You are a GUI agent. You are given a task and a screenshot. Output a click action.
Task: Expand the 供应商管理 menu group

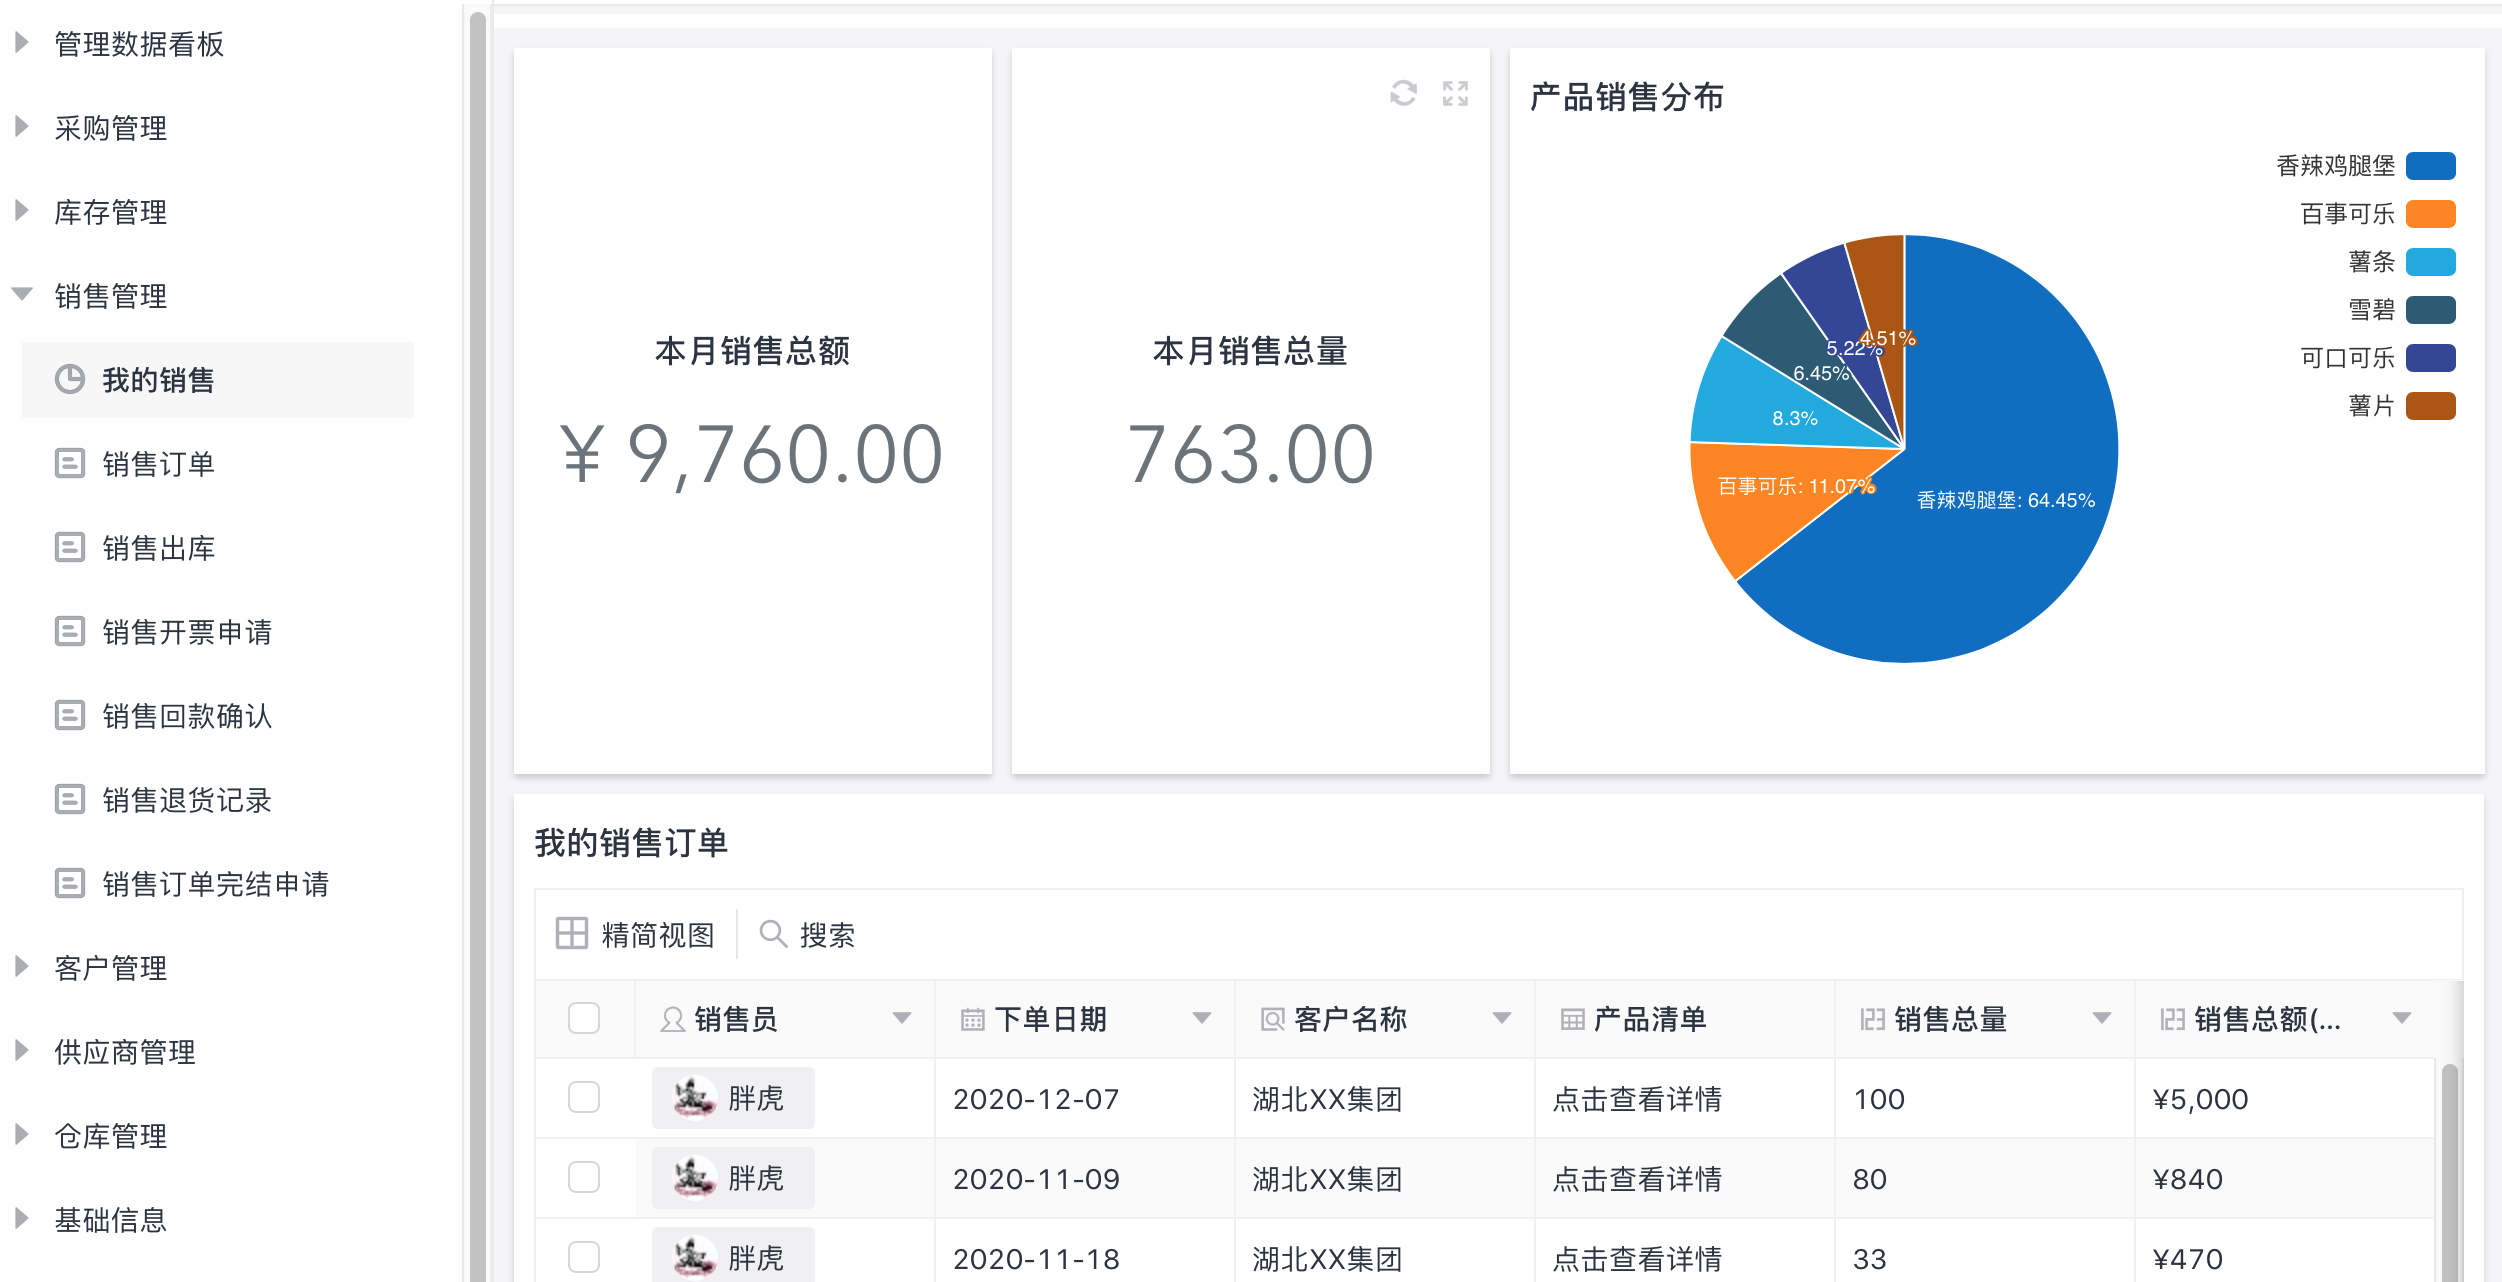[x=21, y=1051]
